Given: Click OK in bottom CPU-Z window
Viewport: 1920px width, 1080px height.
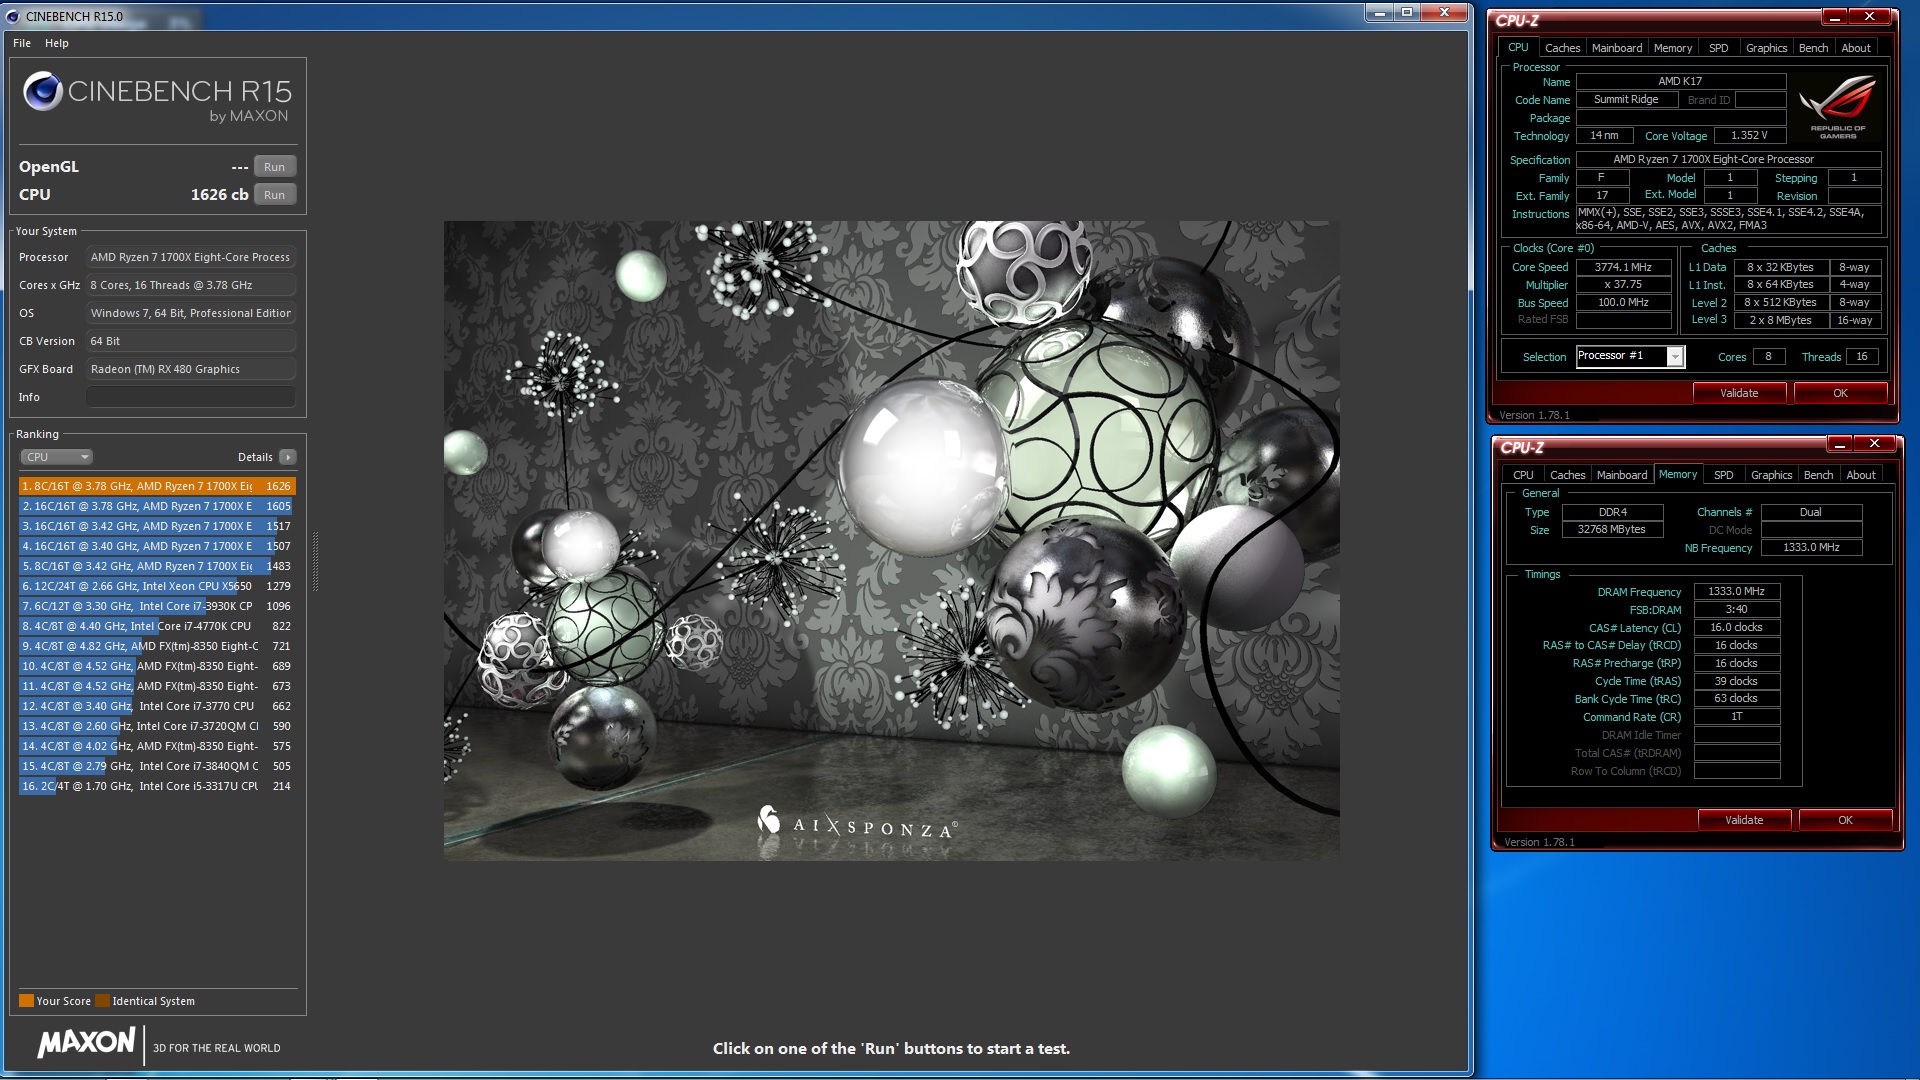Looking at the screenshot, I should click(1845, 820).
